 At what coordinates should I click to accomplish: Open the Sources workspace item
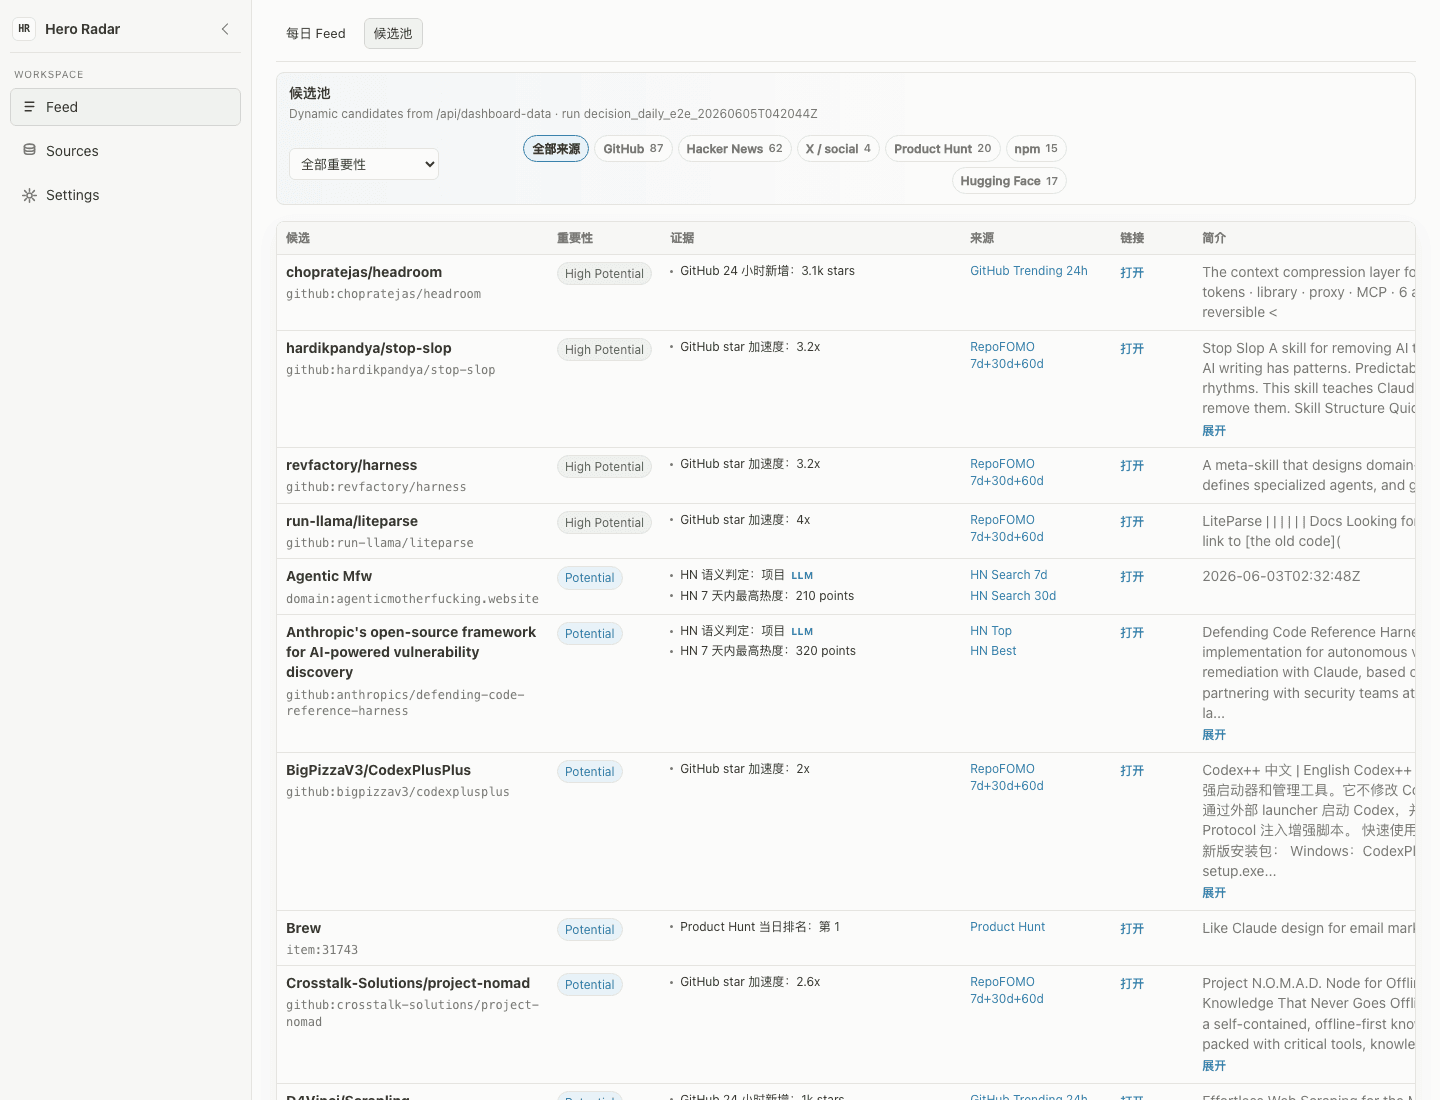[125, 151]
